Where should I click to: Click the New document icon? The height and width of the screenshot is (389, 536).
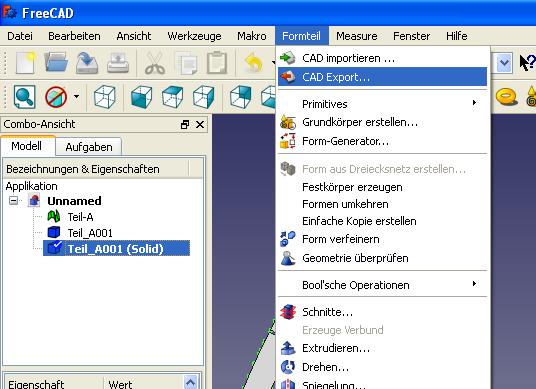pyautogui.click(x=25, y=63)
